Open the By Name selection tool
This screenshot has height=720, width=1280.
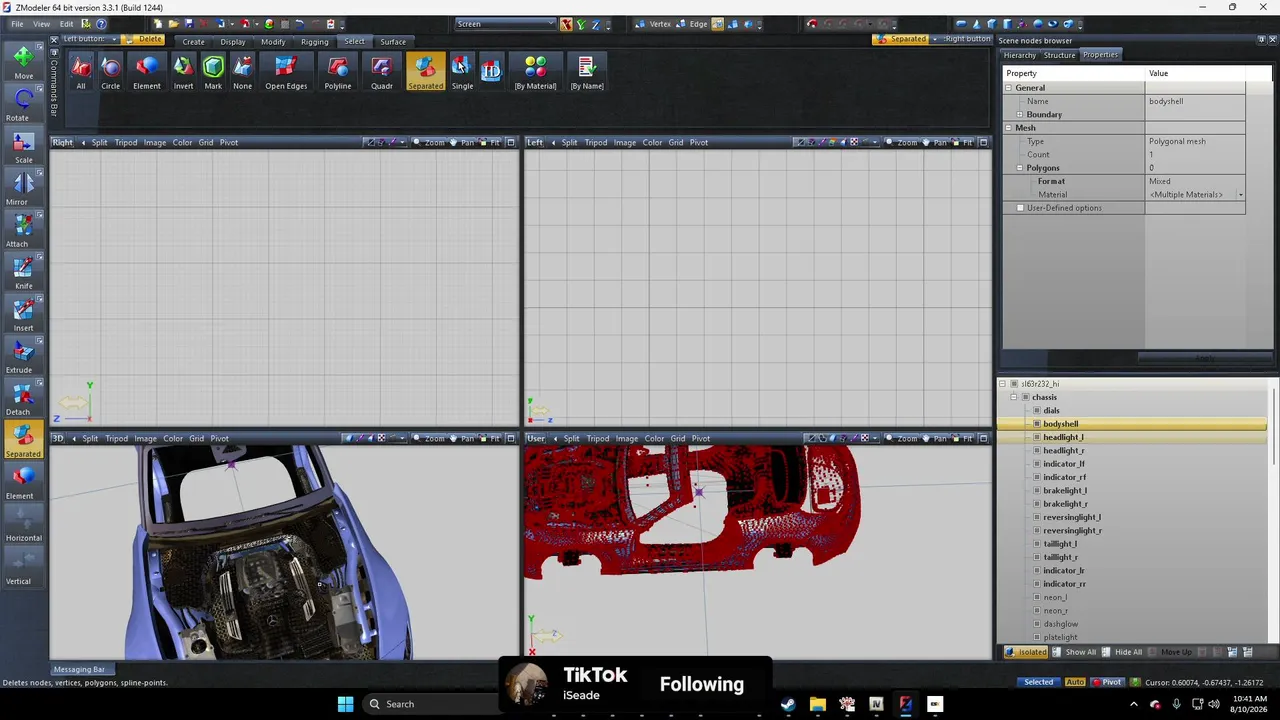point(587,72)
